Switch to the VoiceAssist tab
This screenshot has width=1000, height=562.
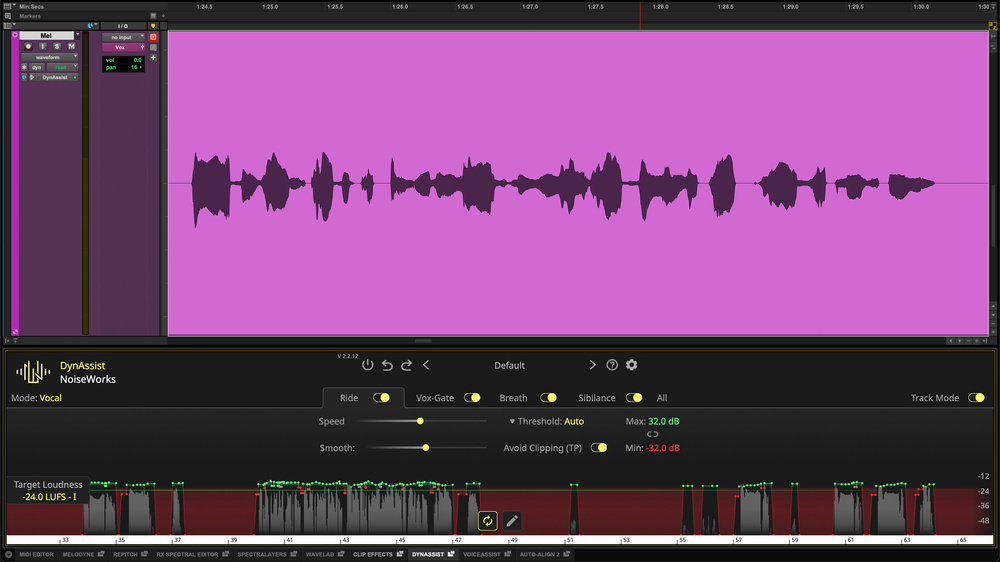(x=482, y=554)
